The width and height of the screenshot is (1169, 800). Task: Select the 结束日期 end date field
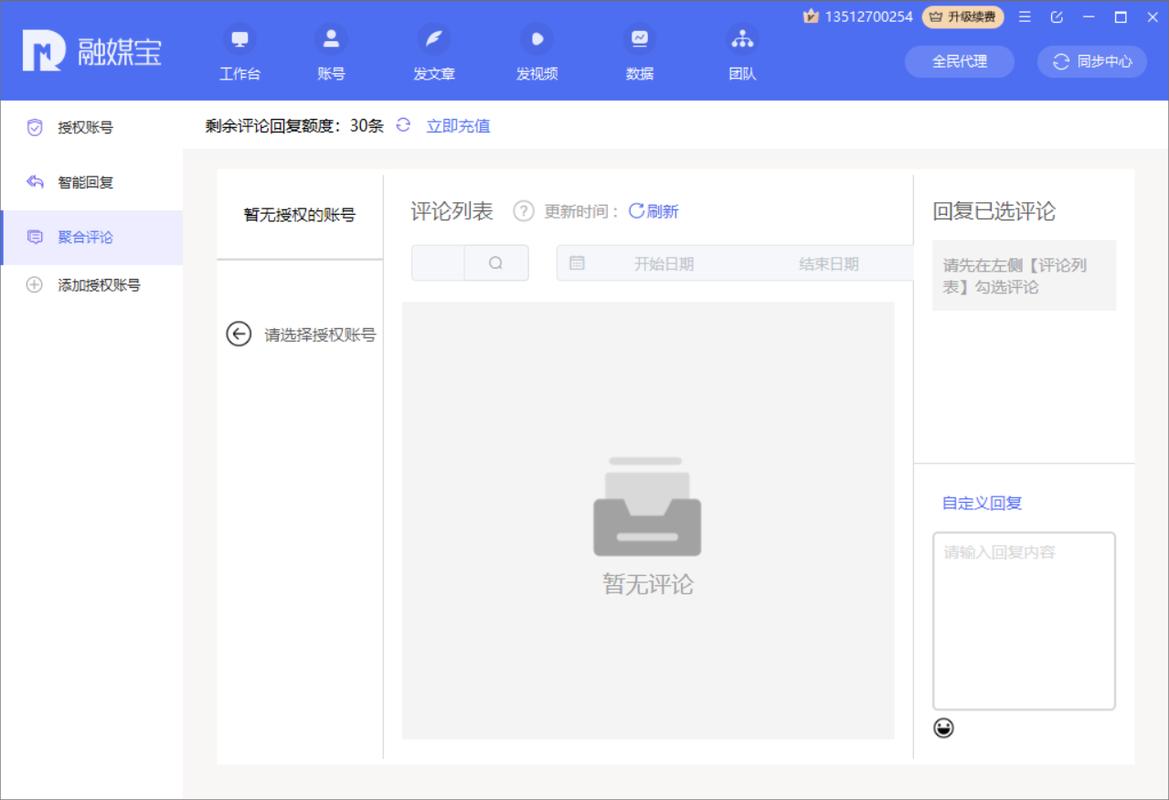coord(828,264)
